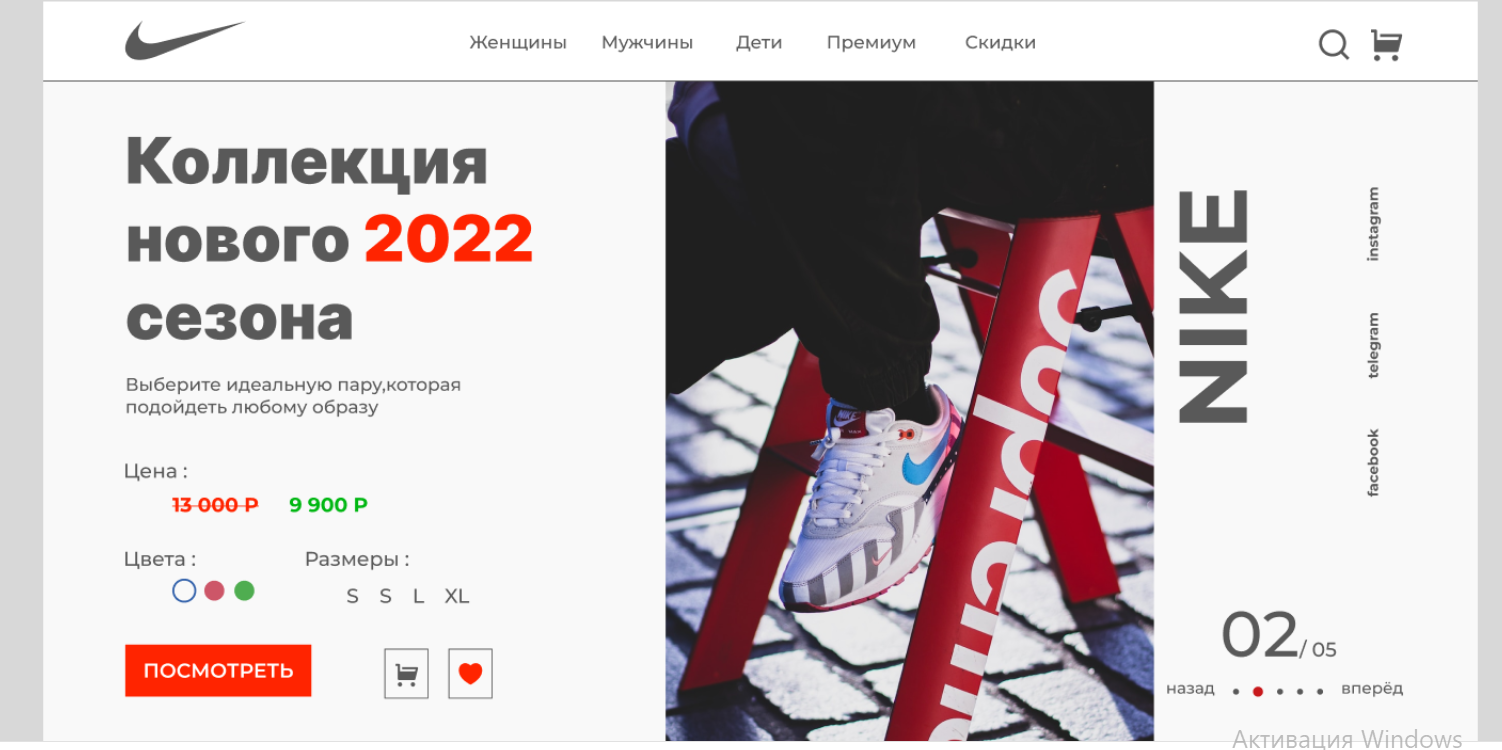Open the shopping cart in header
The width and height of the screenshot is (1502, 750).
[x=1386, y=45]
